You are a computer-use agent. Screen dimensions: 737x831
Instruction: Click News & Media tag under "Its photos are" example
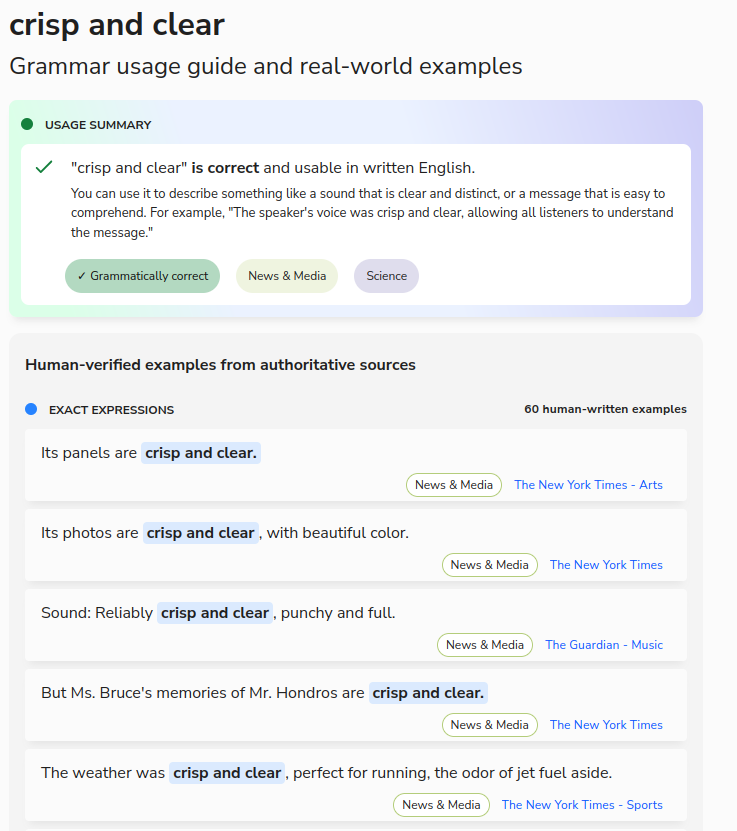pyautogui.click(x=490, y=565)
